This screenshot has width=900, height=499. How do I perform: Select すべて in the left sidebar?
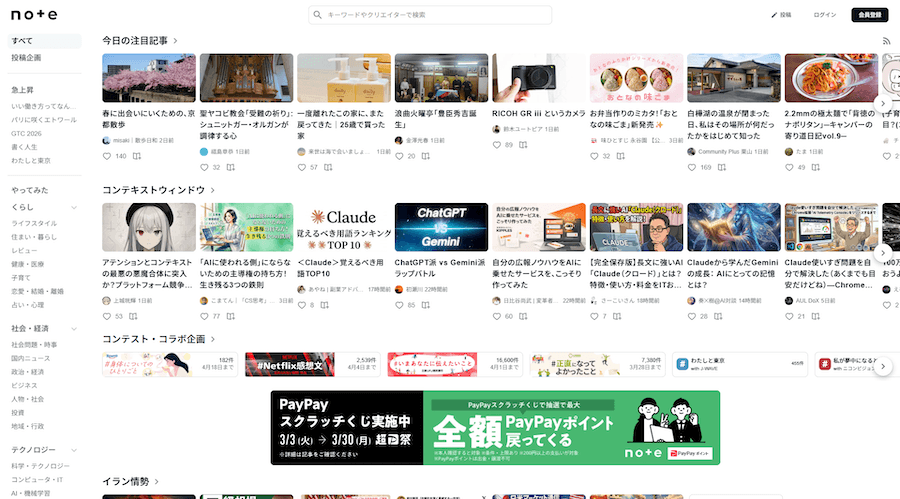pyautogui.click(x=22, y=41)
